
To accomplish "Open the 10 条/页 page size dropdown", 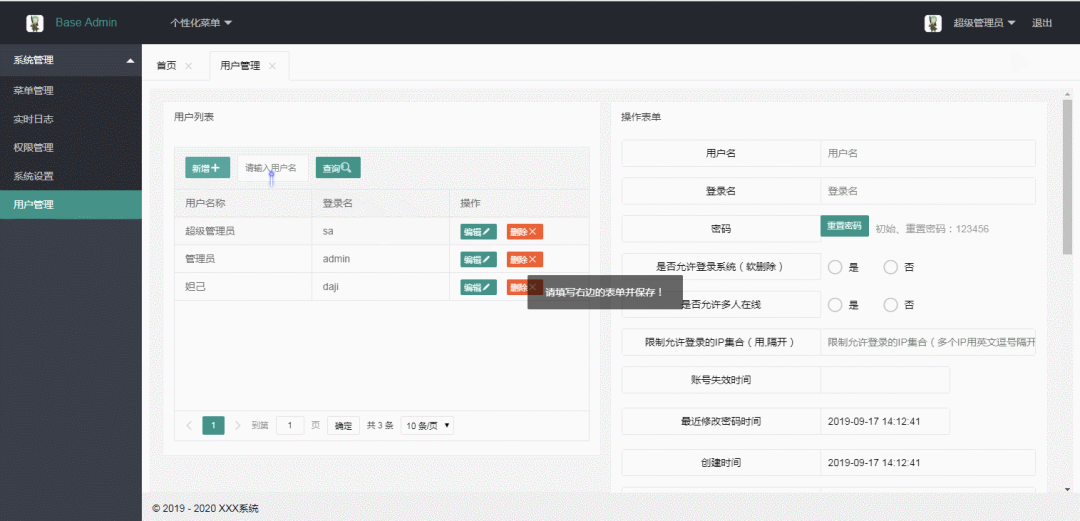I will 427,426.
